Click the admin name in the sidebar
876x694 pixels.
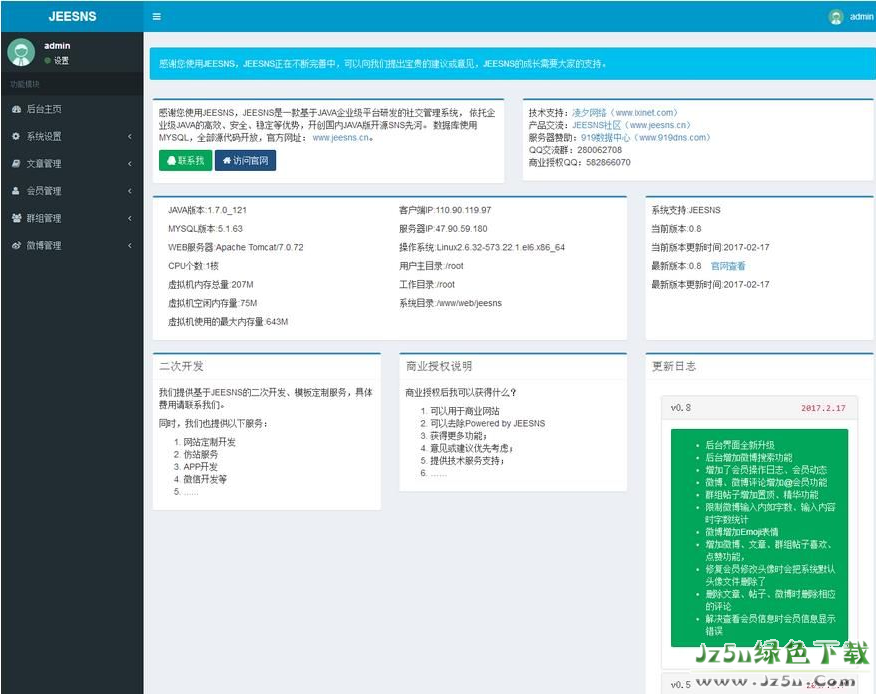coord(57,46)
